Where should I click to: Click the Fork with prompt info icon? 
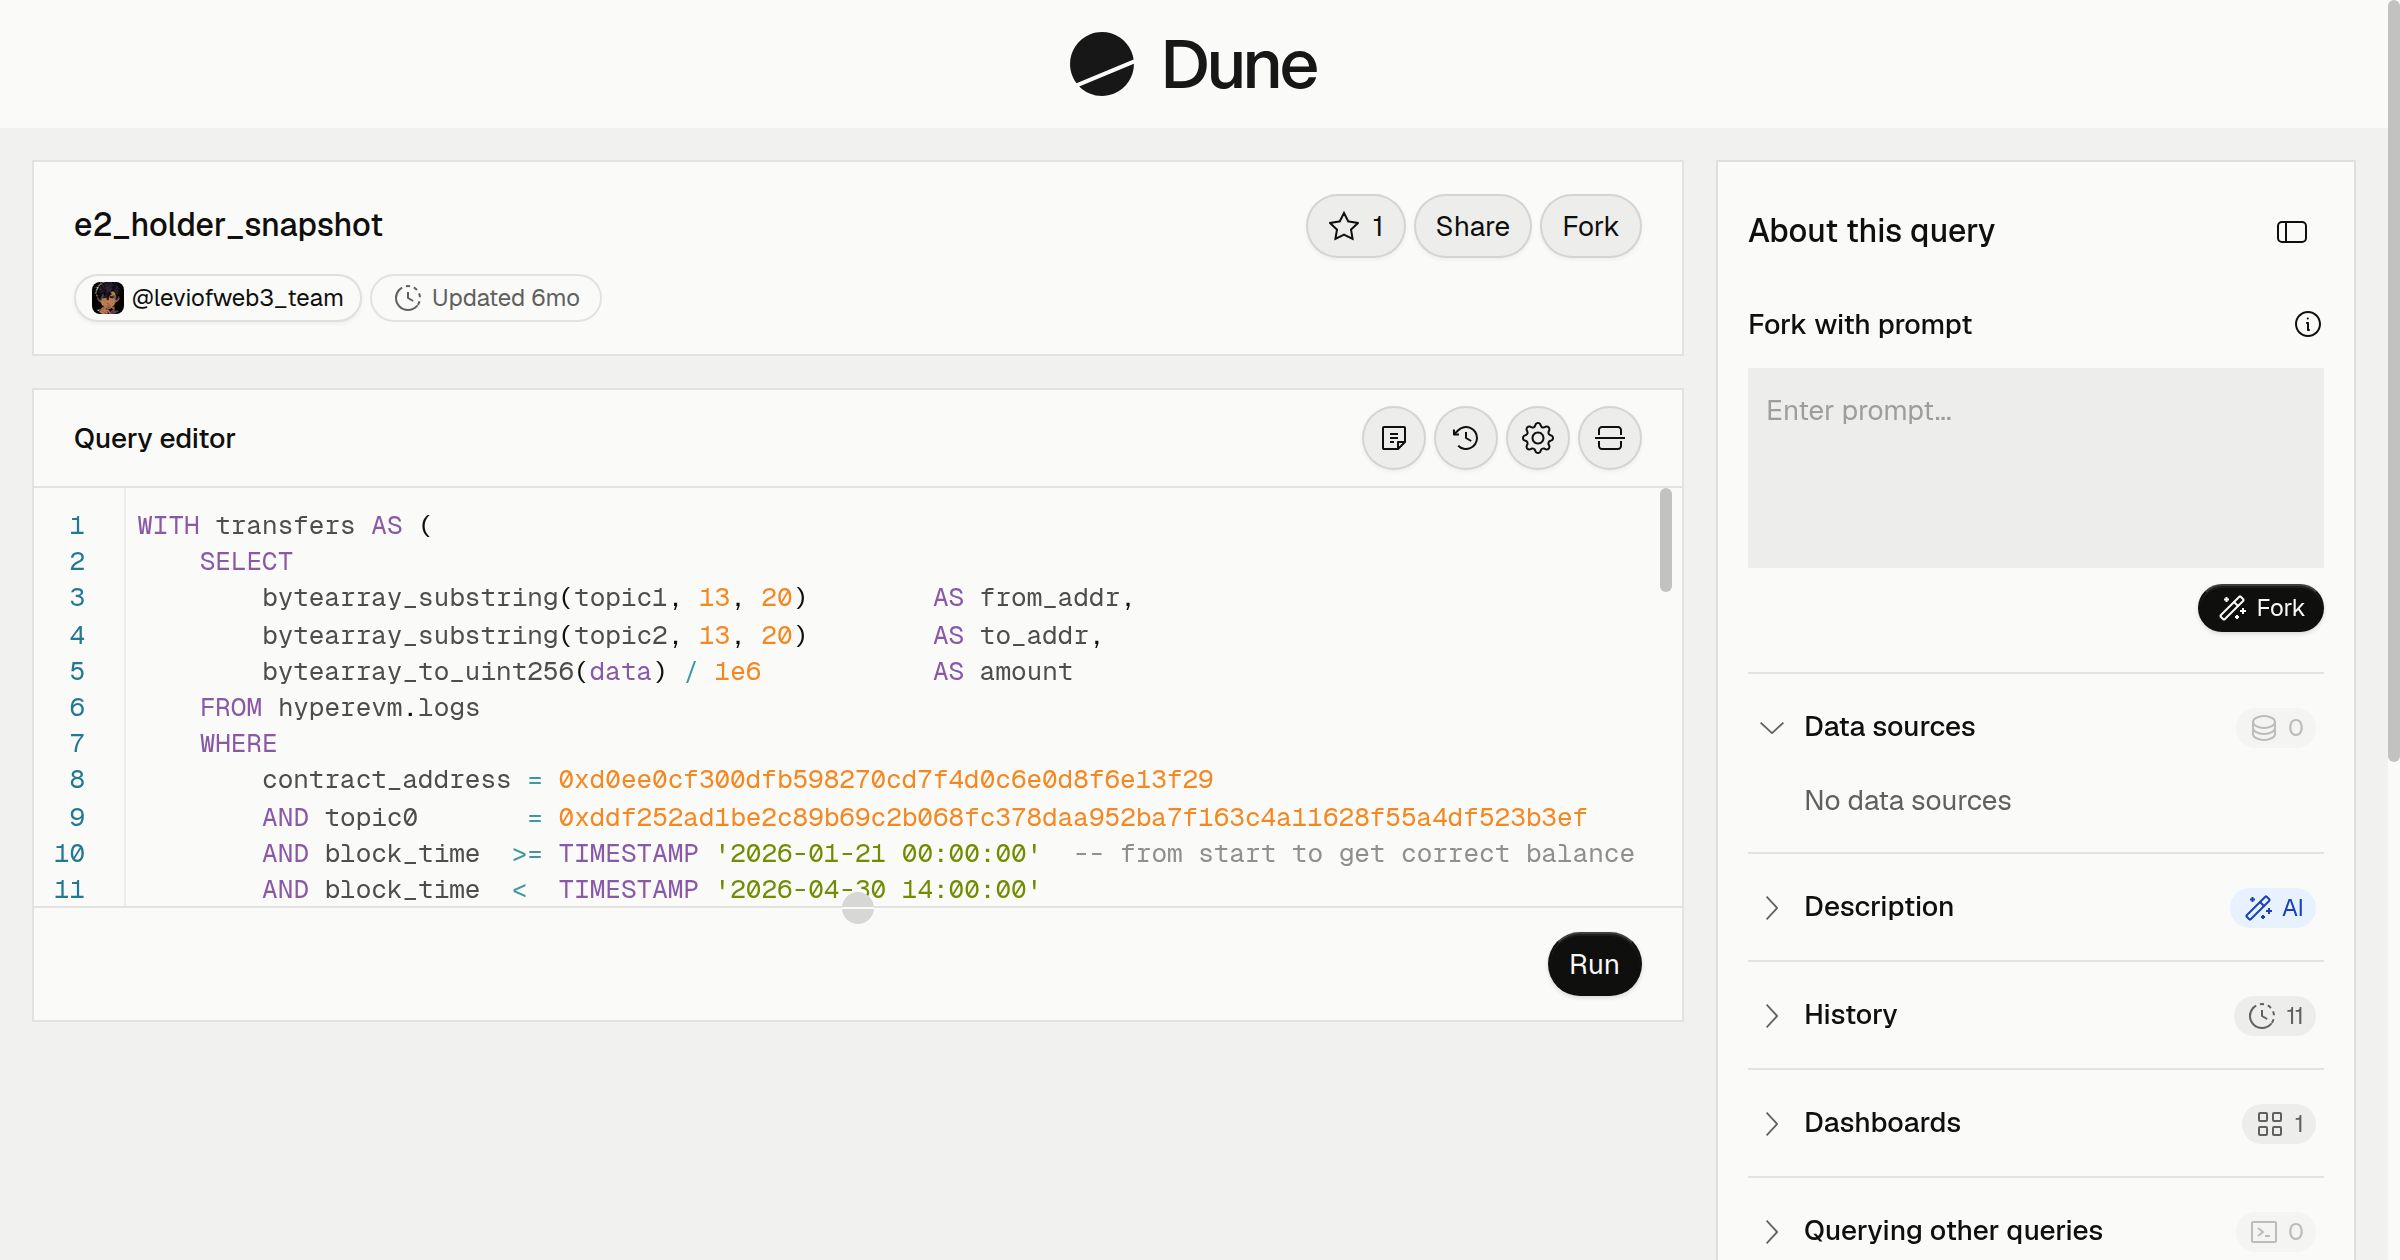pos(2307,324)
